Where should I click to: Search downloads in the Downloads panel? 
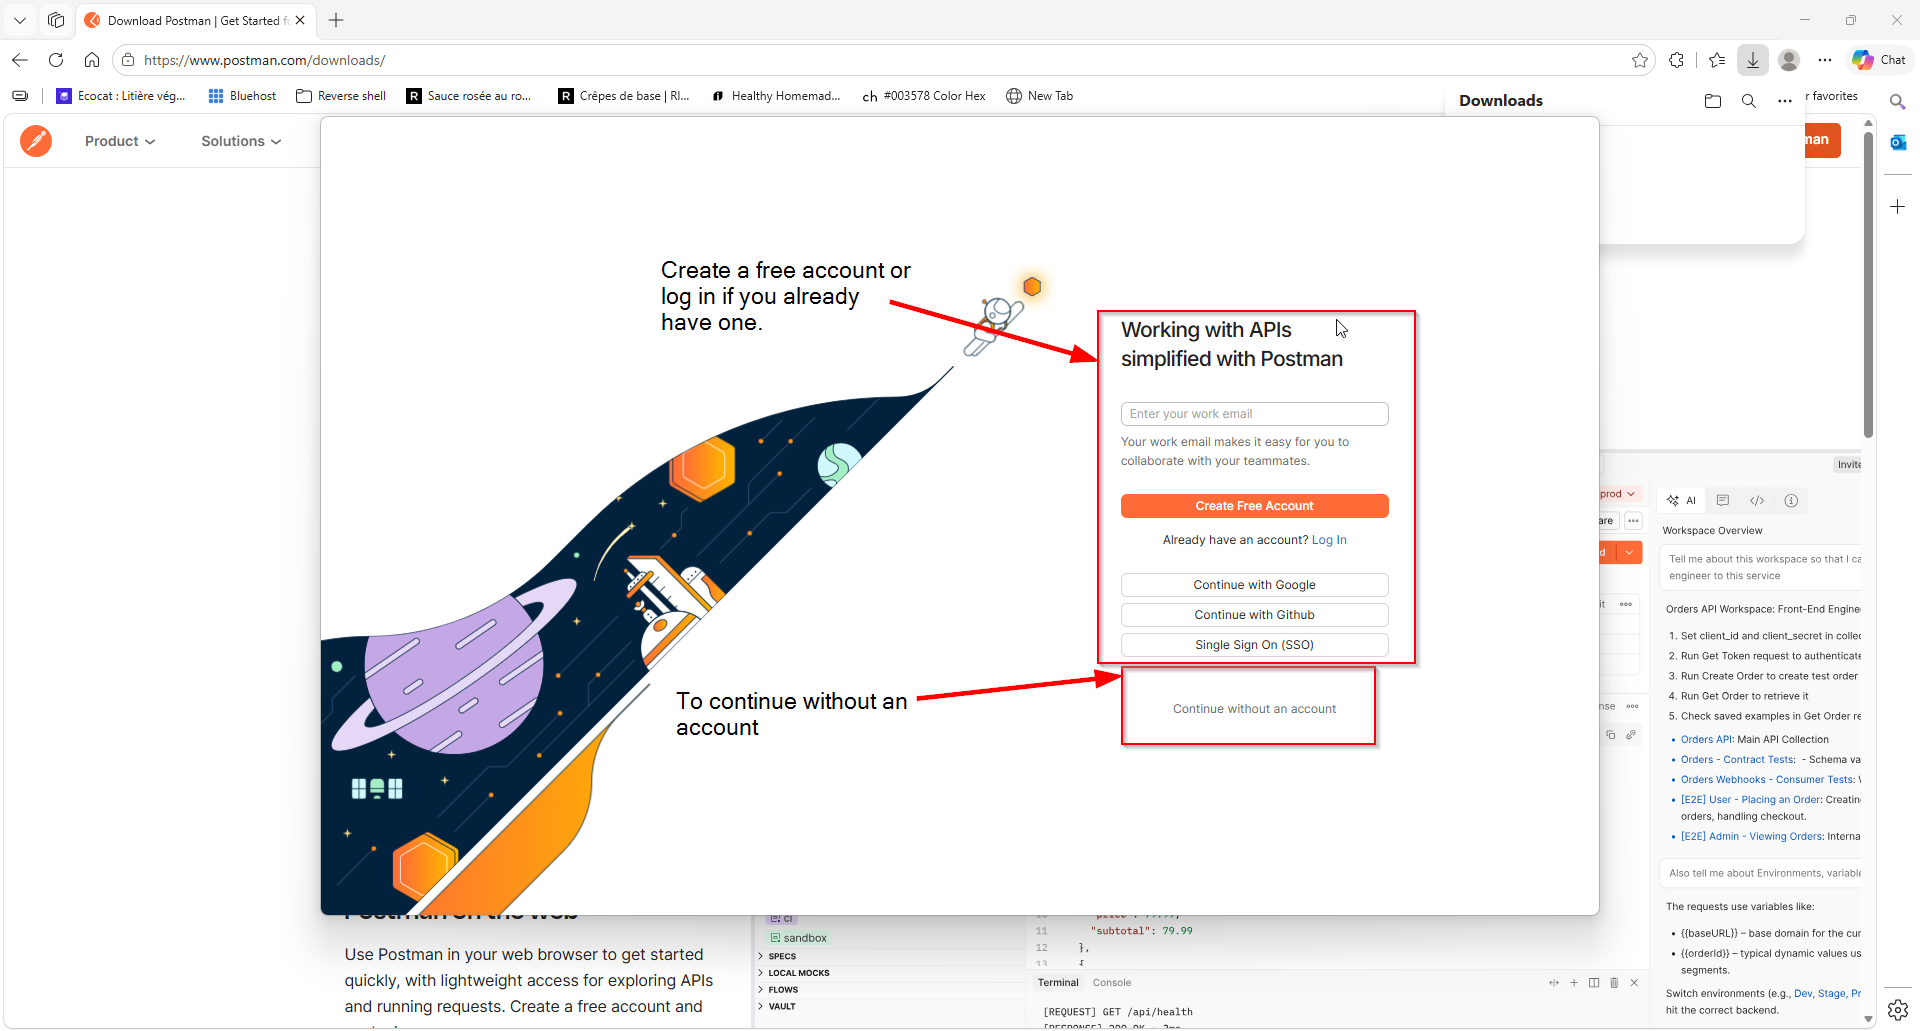pos(1749,101)
